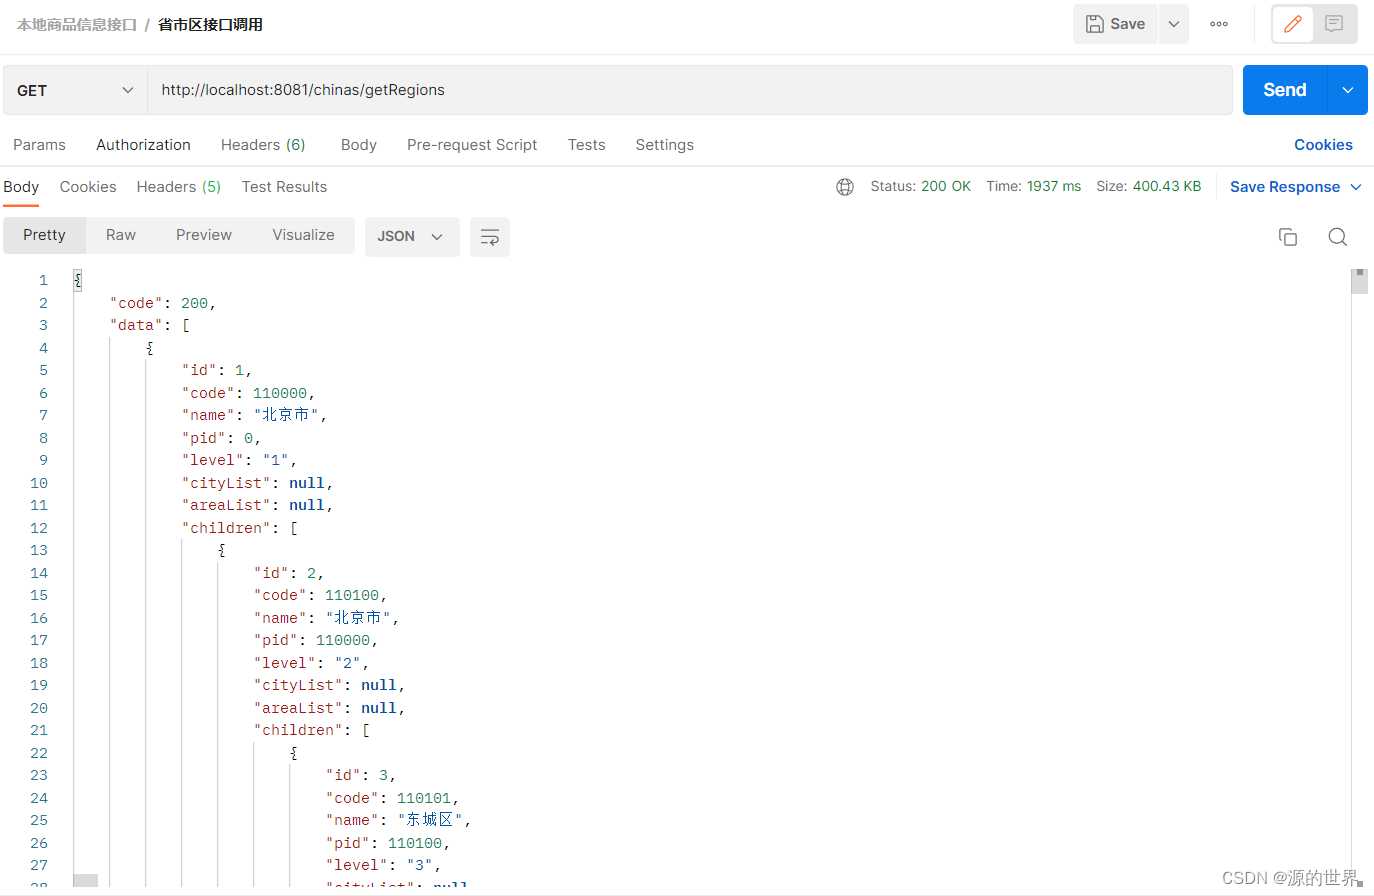Switch to the pencil edit mode icon
The image size is (1374, 896).
[1293, 24]
